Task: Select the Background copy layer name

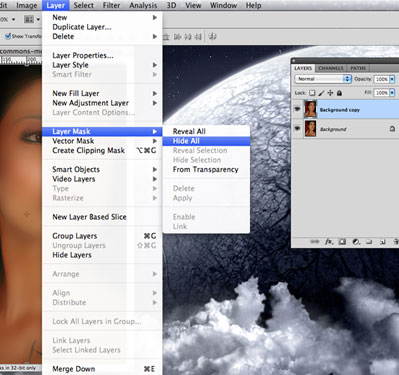Action: point(340,110)
